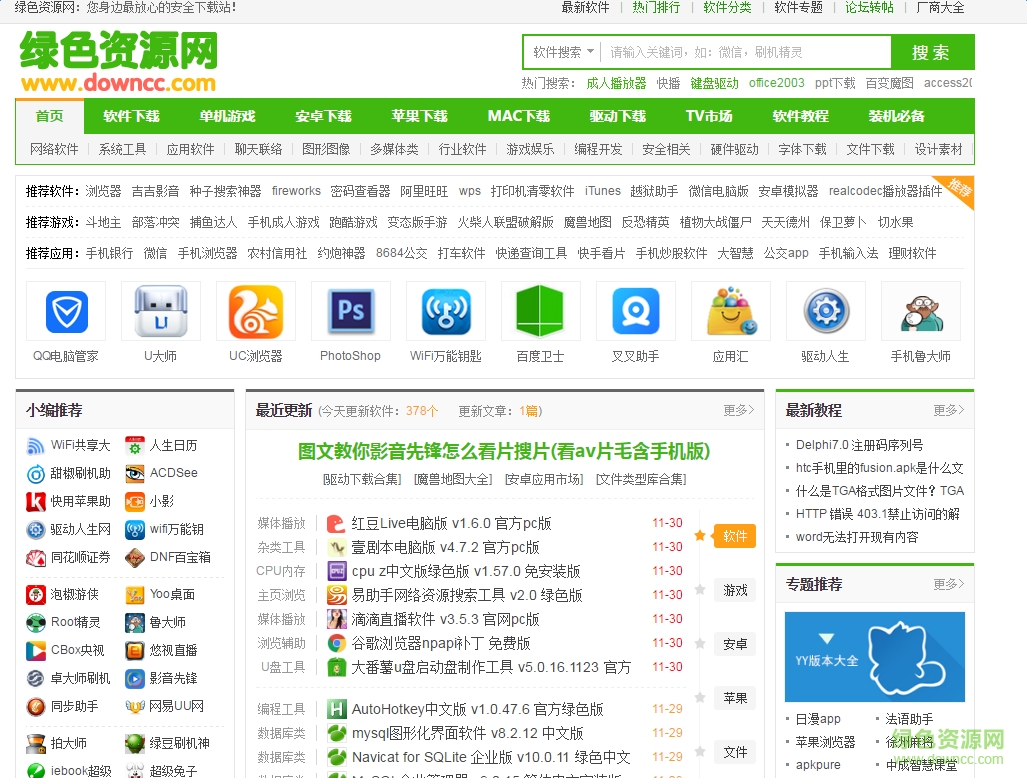Screen dimensions: 1027x778
Task: Select the 应用汇 icon
Action: (730, 311)
